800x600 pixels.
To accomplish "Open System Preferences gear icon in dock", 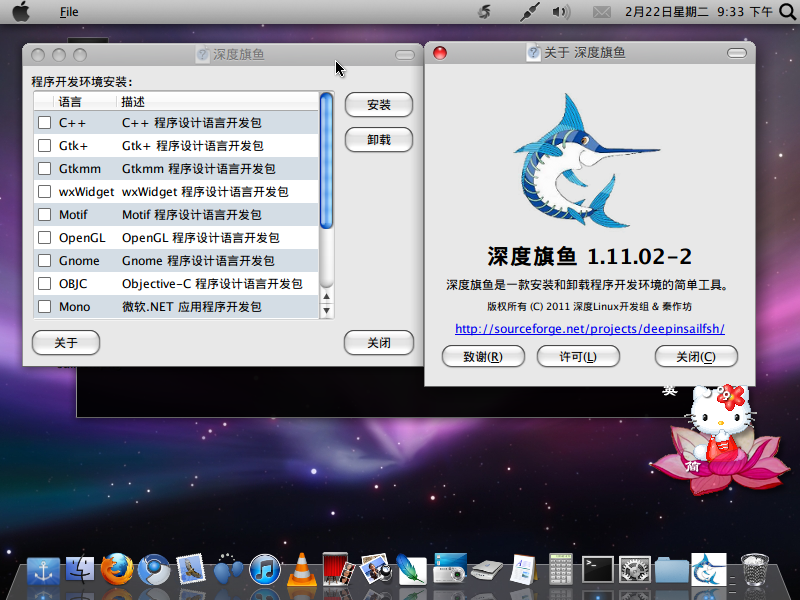I will pos(635,570).
